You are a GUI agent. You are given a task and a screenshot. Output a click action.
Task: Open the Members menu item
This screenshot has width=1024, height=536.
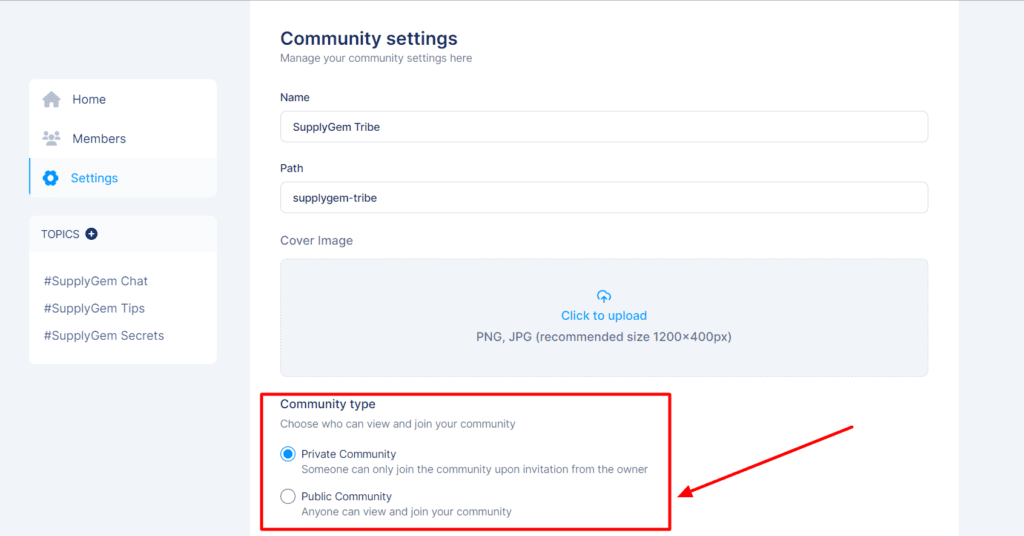(123, 138)
